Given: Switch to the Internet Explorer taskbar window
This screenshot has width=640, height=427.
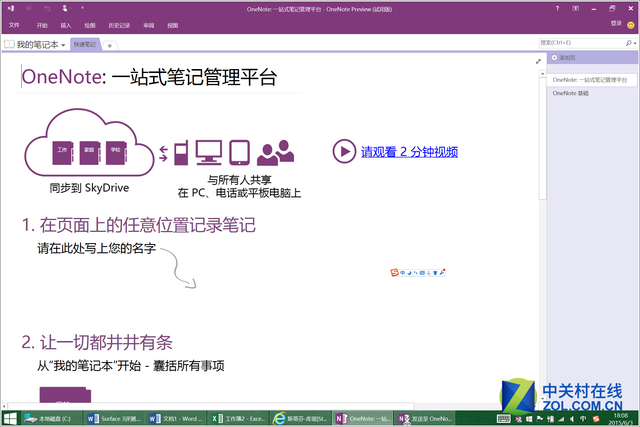Looking at the screenshot, I should point(300,418).
